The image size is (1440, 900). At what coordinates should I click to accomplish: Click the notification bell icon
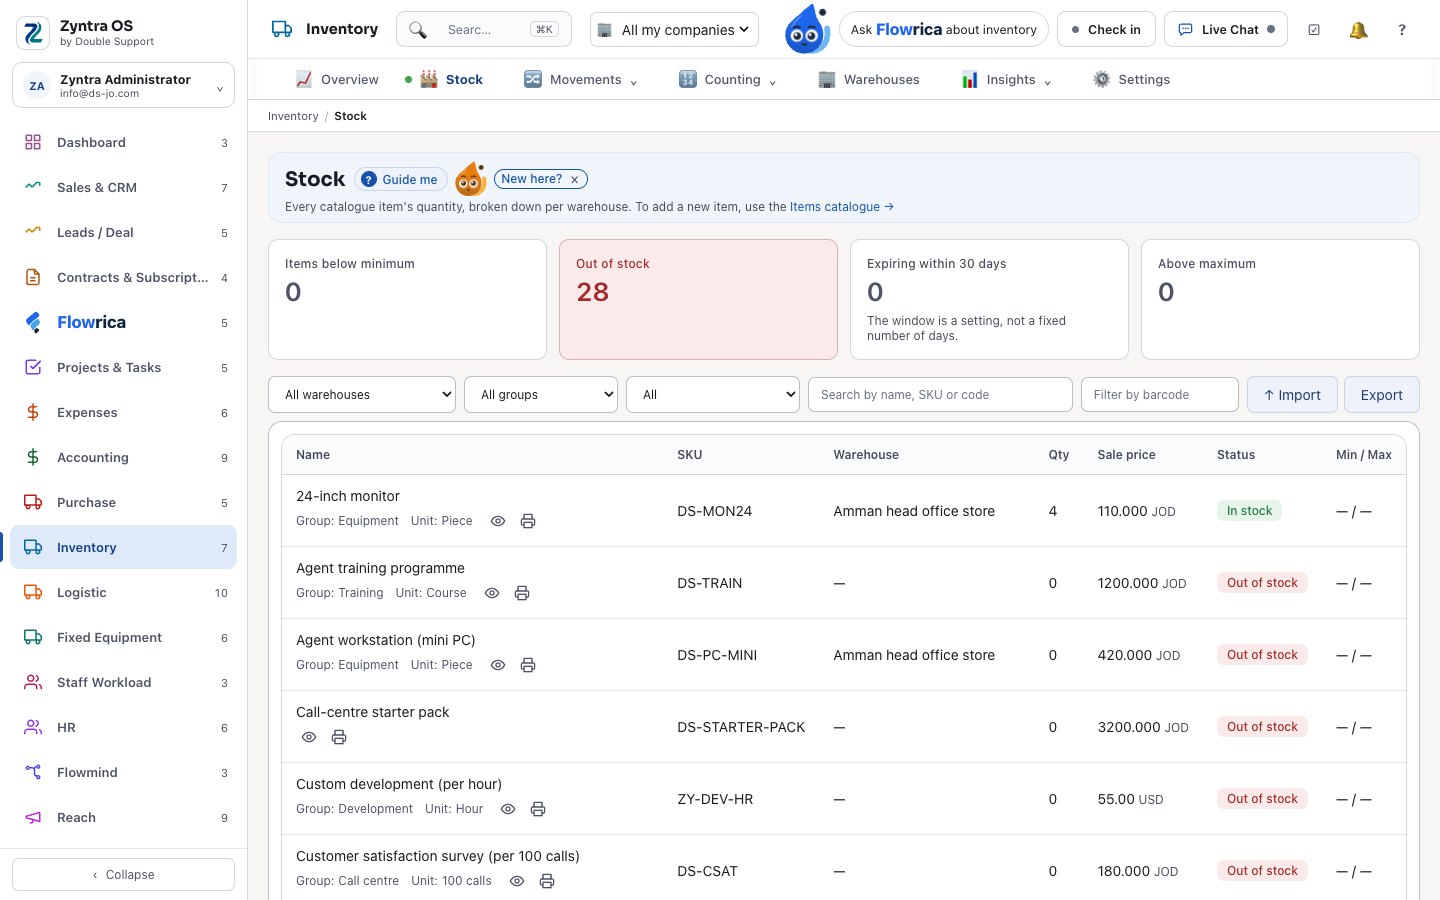point(1358,30)
